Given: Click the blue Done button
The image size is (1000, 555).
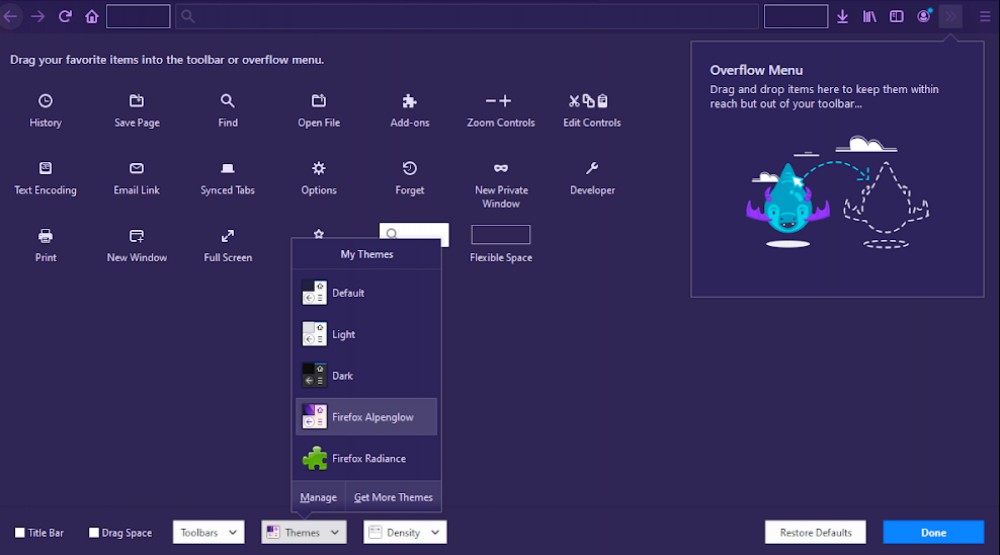Looking at the screenshot, I should click(933, 532).
